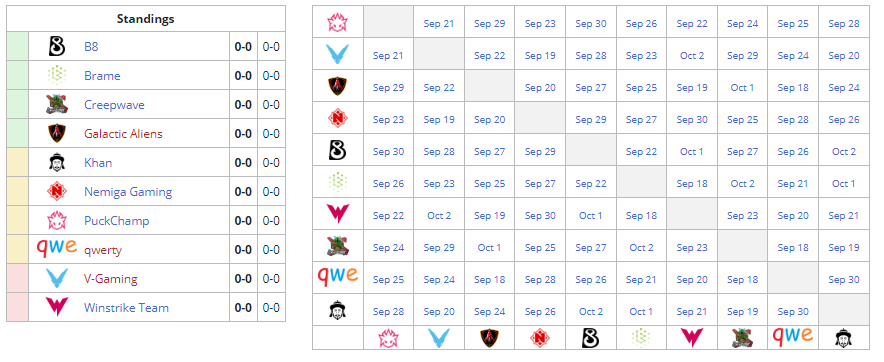This screenshot has height=362, width=884.
Task: Open the V-Gaming team link
Action: (110, 279)
